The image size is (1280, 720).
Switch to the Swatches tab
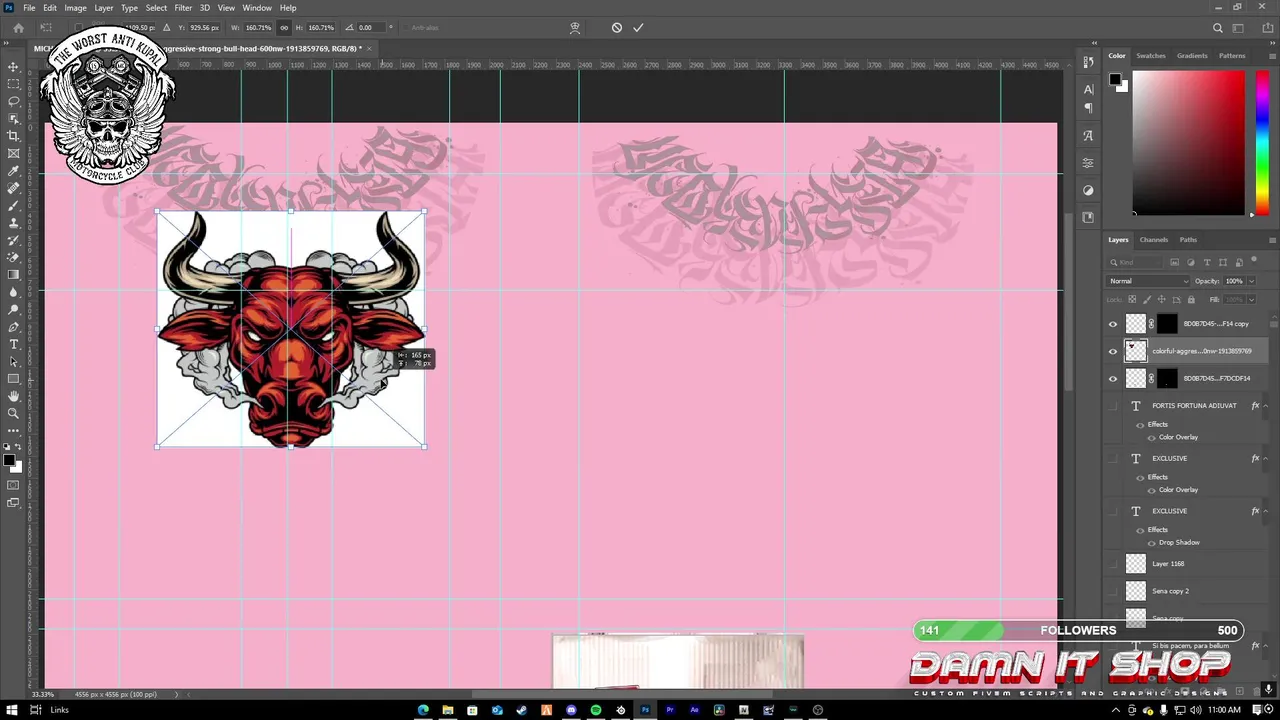pyautogui.click(x=1151, y=56)
